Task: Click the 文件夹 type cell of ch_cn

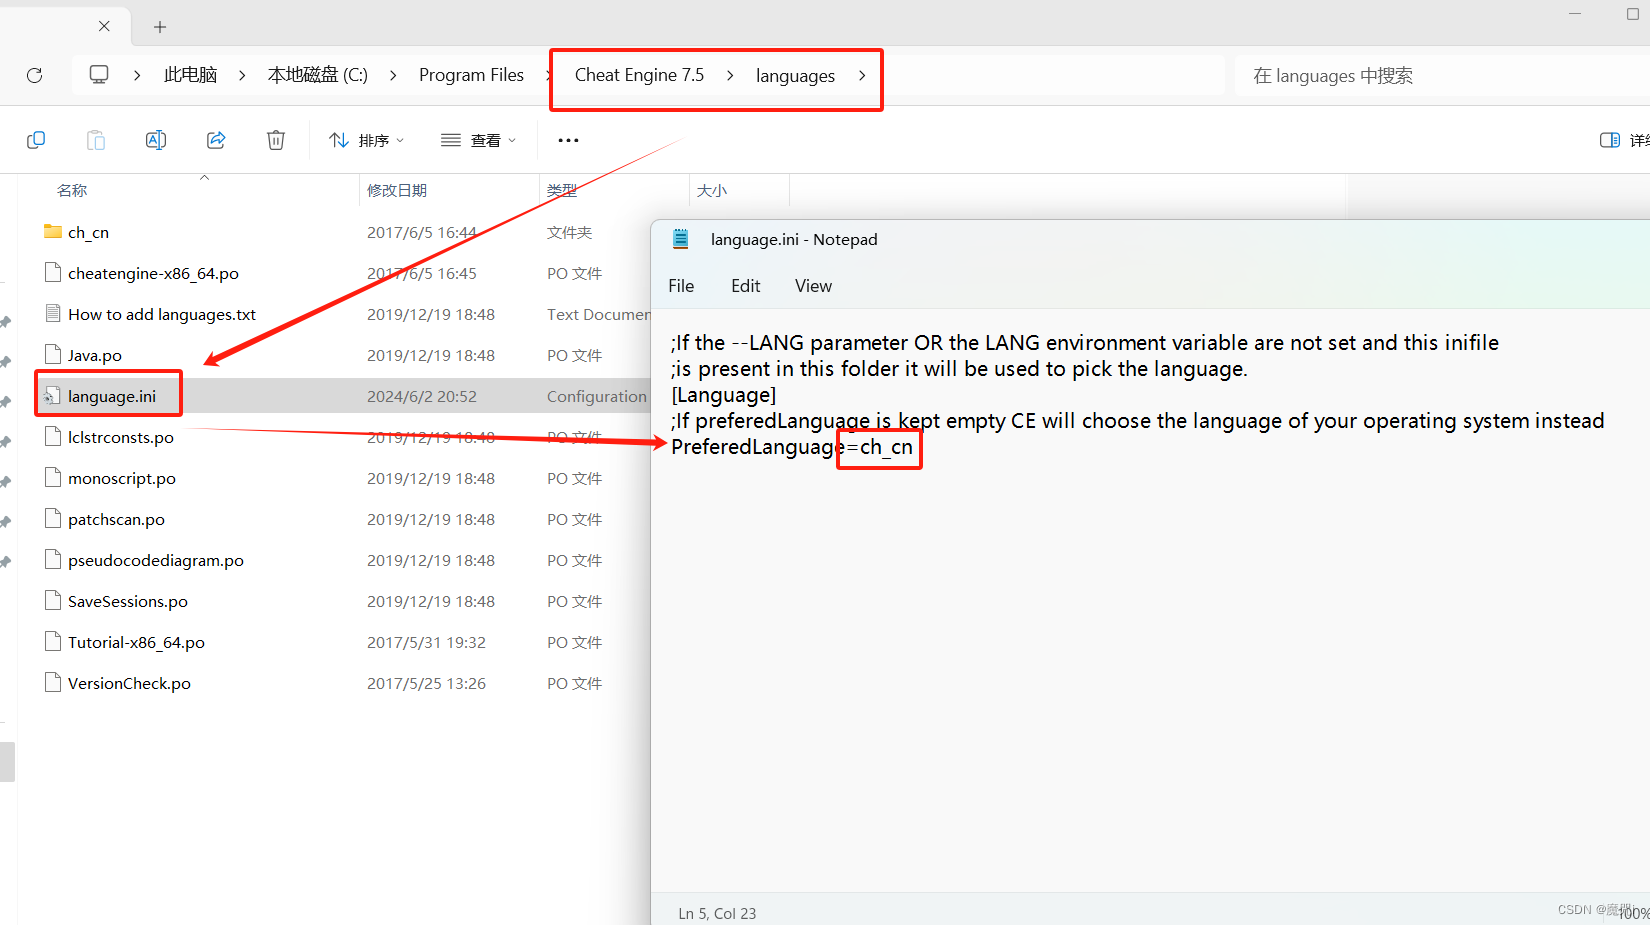Action: click(570, 232)
